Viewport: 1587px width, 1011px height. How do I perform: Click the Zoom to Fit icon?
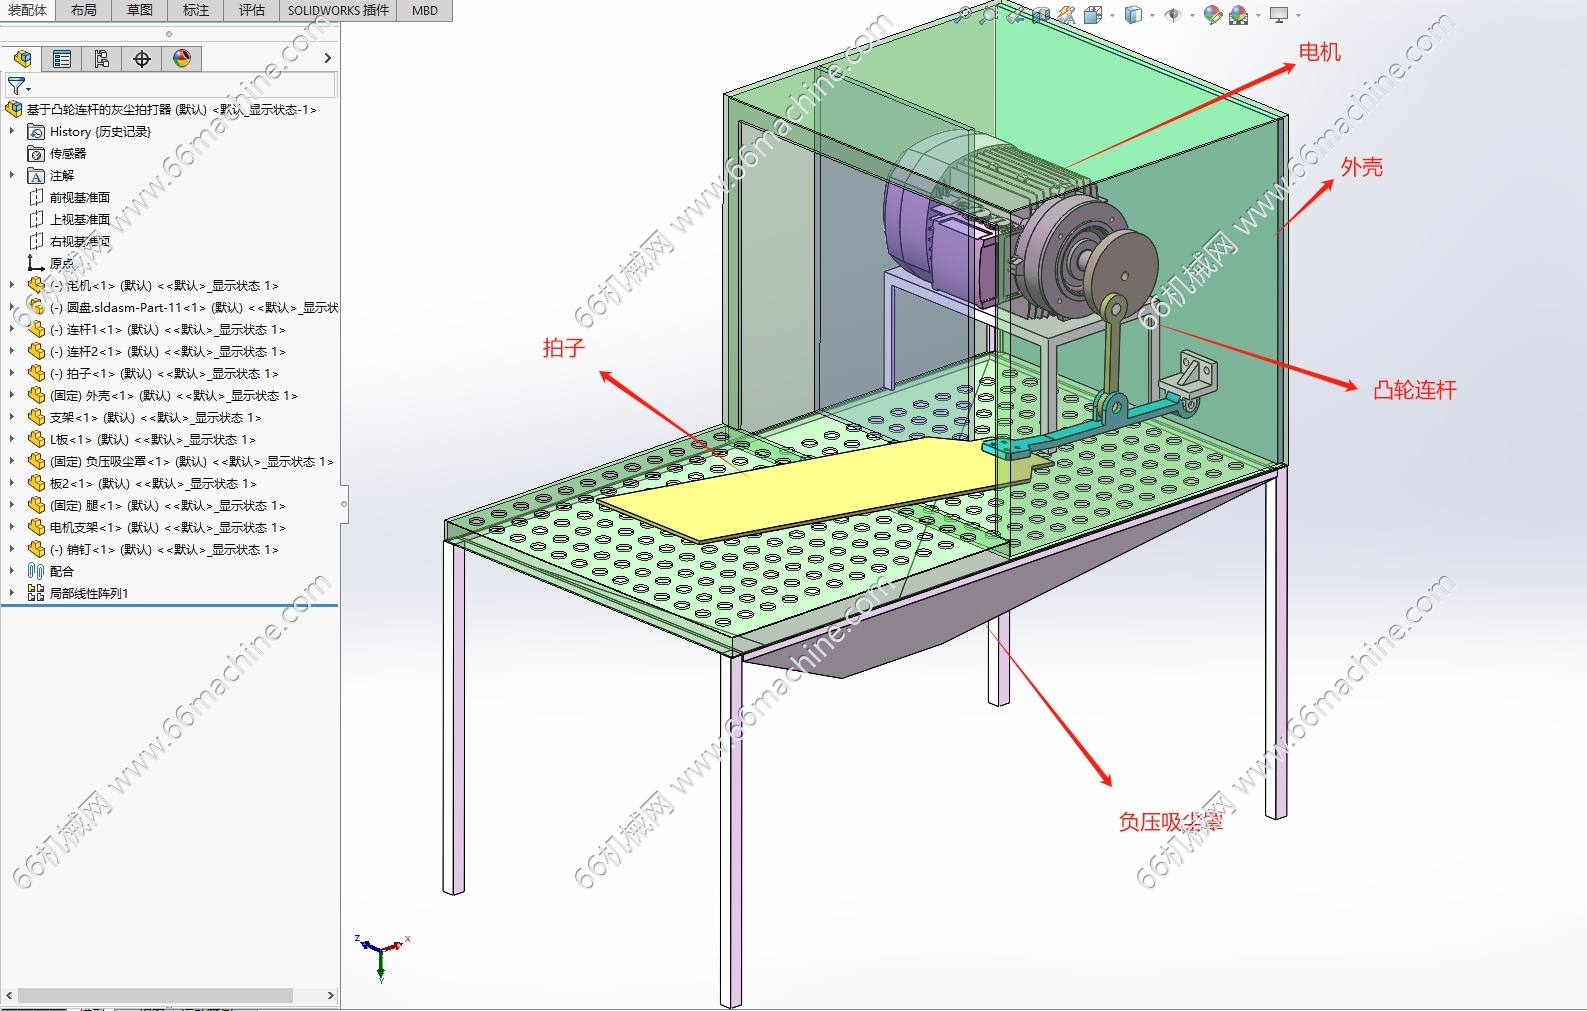[x=963, y=15]
